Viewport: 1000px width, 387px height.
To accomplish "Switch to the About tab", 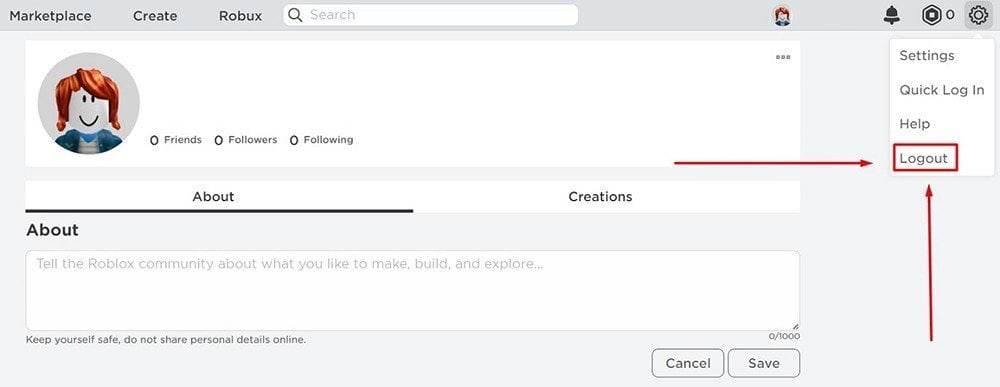I will (x=213, y=196).
